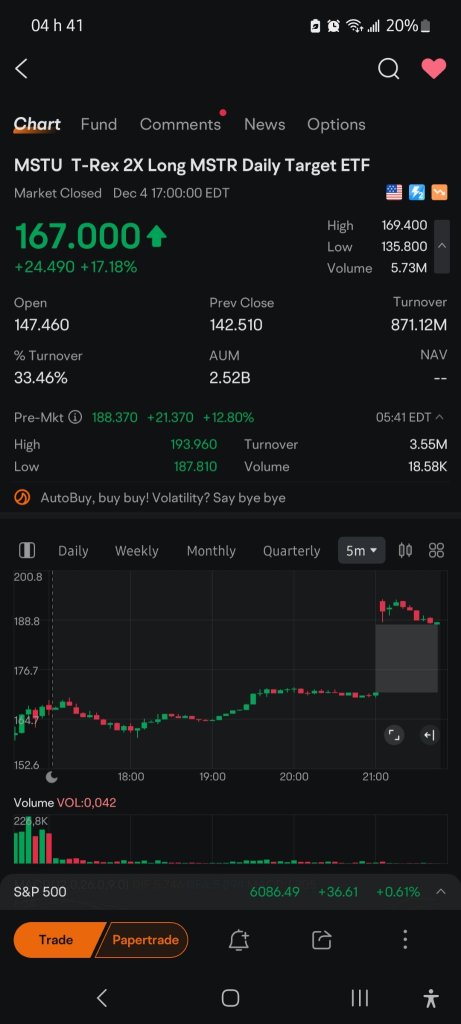Viewport: 461px width, 1024px height.
Task: Jump chart to latest candle arrow
Action: pos(429,735)
